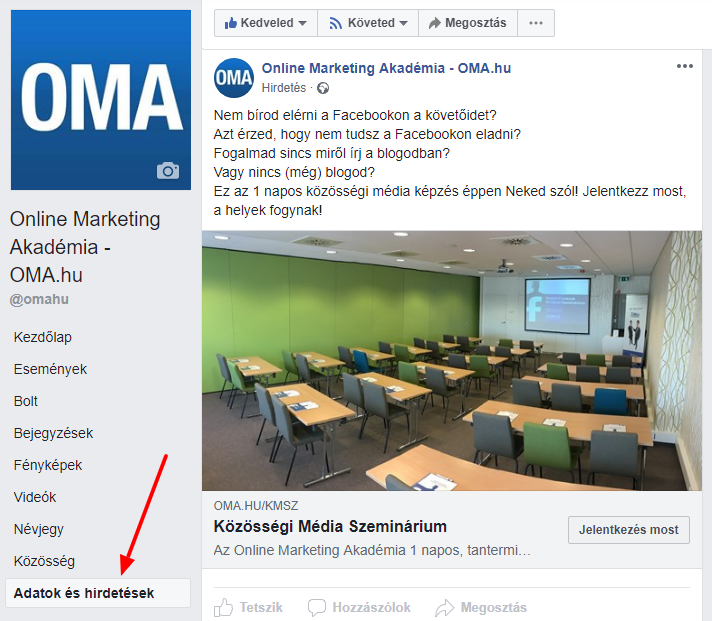Click post text 'Nem bírod elérni a Facebookon'
712x621 pixels.
355,115
